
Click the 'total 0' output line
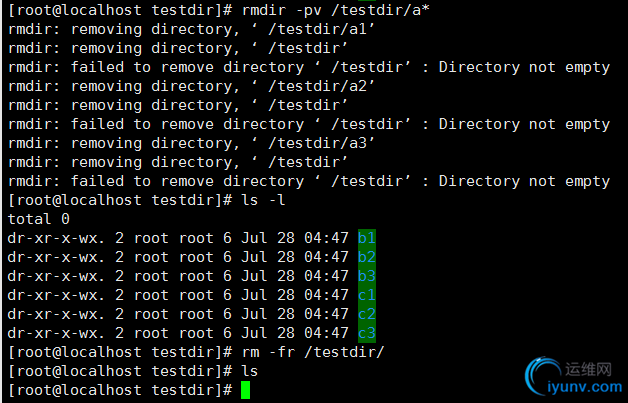(x=40, y=219)
